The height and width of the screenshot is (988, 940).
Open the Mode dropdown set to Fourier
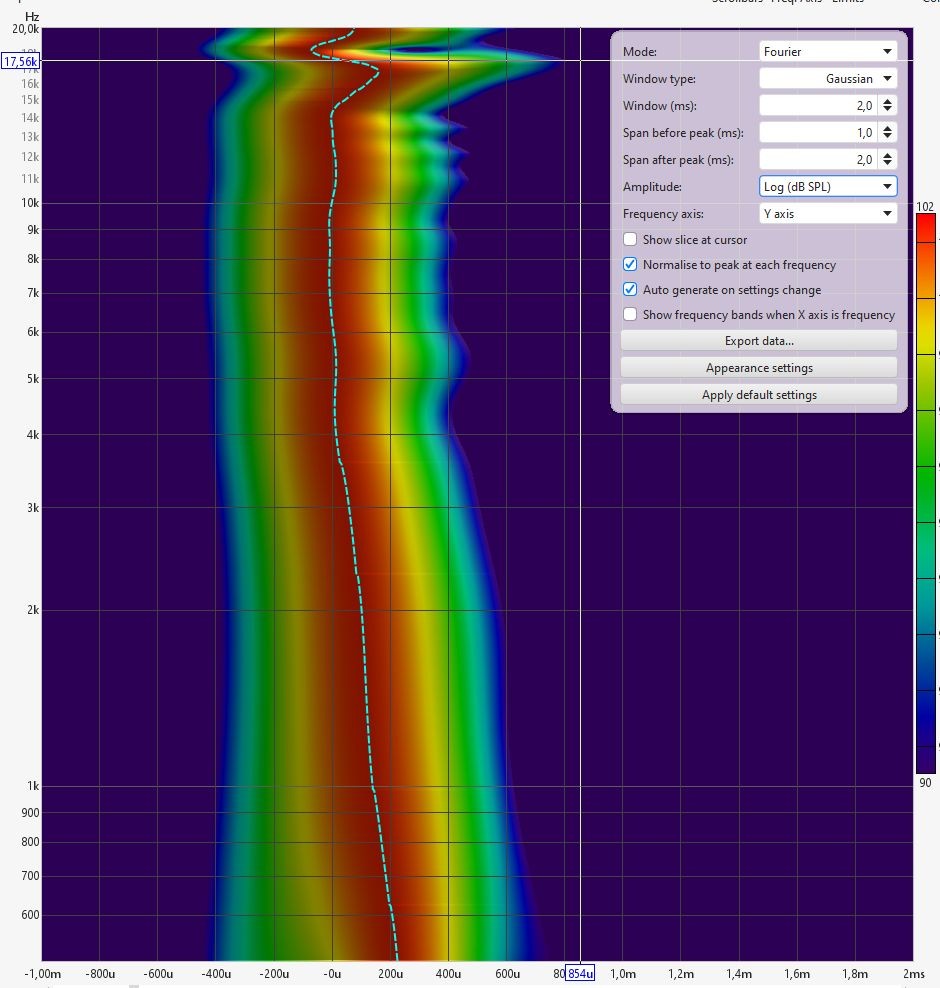click(x=828, y=52)
